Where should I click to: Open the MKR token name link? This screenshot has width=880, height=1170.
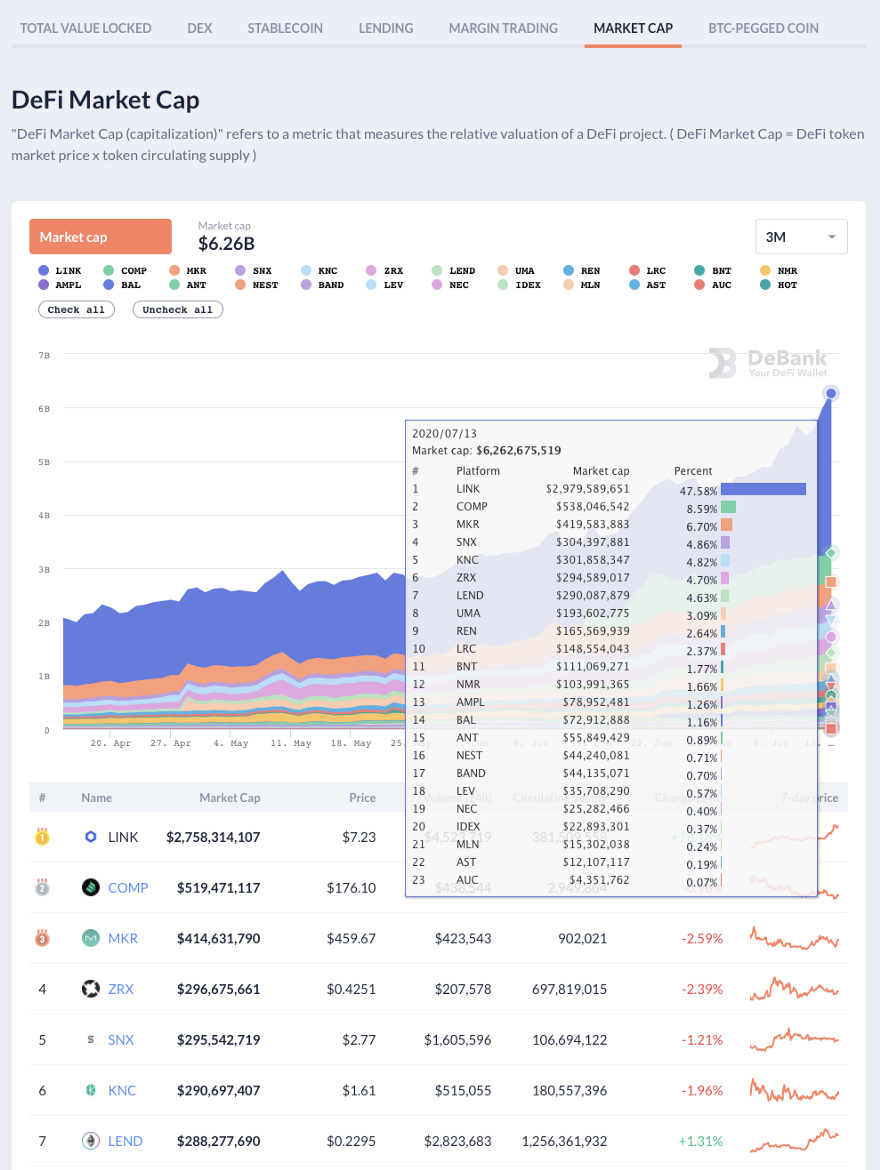point(123,939)
